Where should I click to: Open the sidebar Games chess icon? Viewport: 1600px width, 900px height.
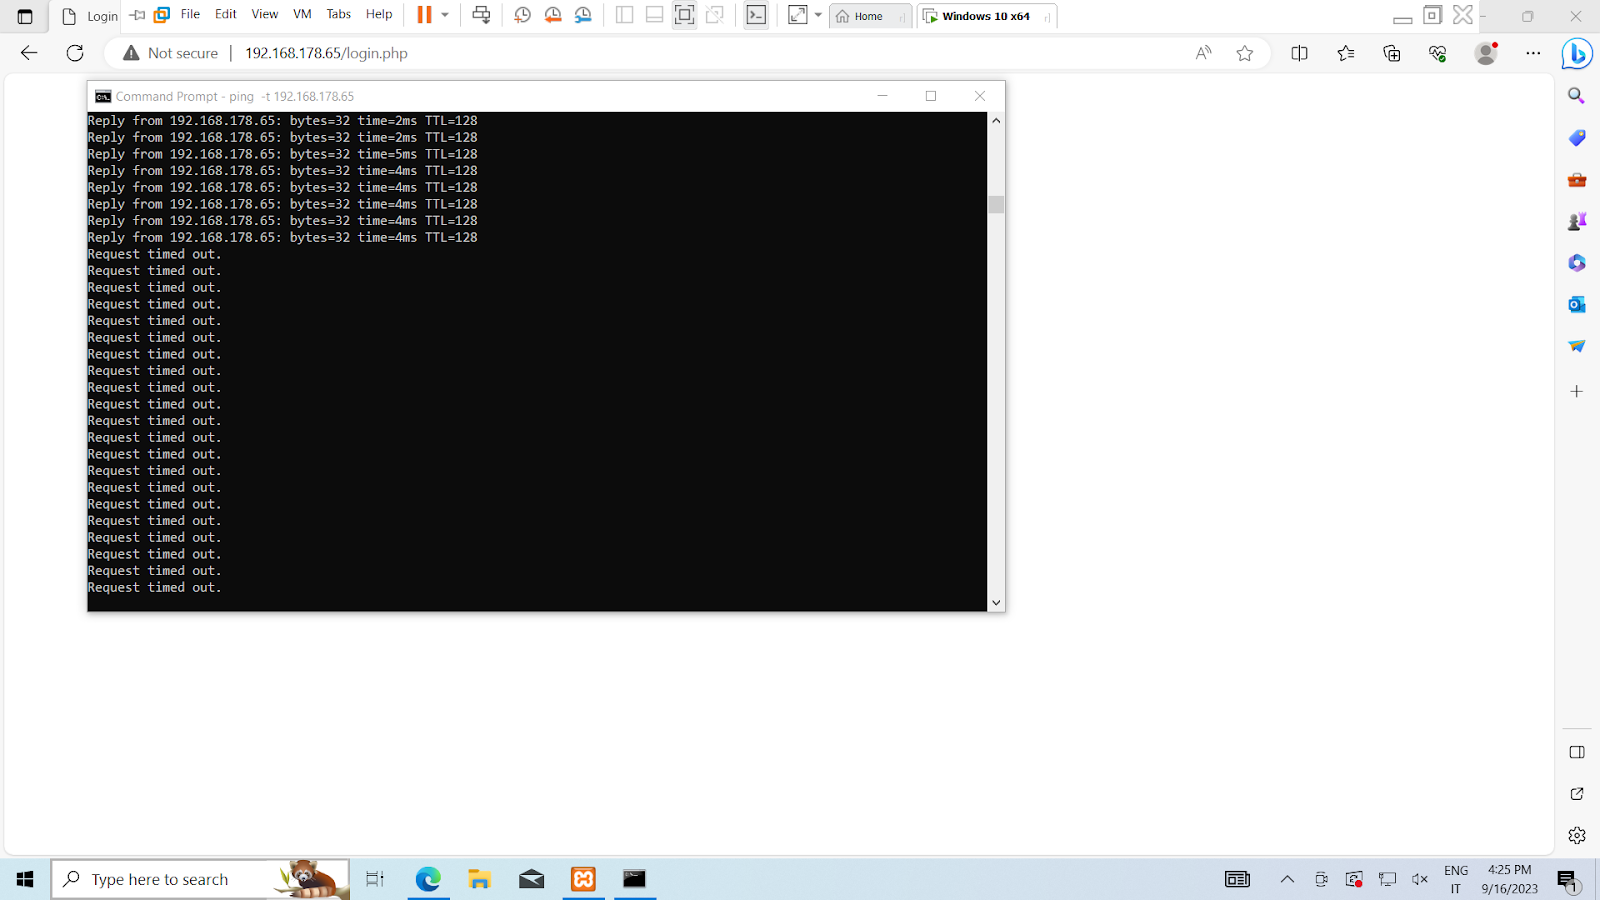point(1577,221)
